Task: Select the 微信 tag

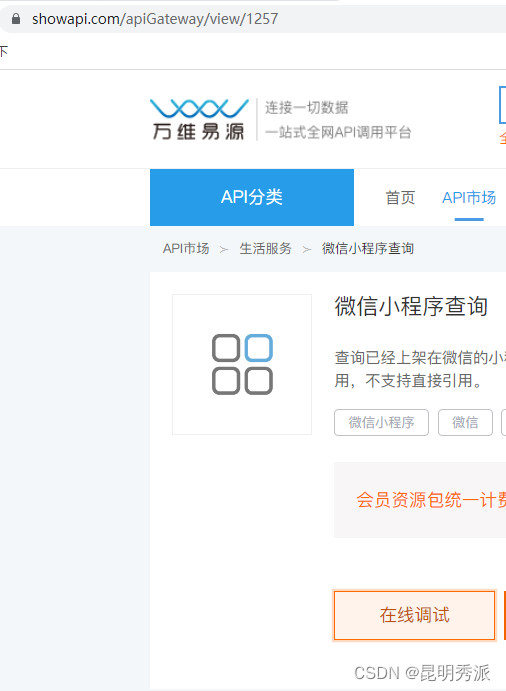Action: pos(465,422)
